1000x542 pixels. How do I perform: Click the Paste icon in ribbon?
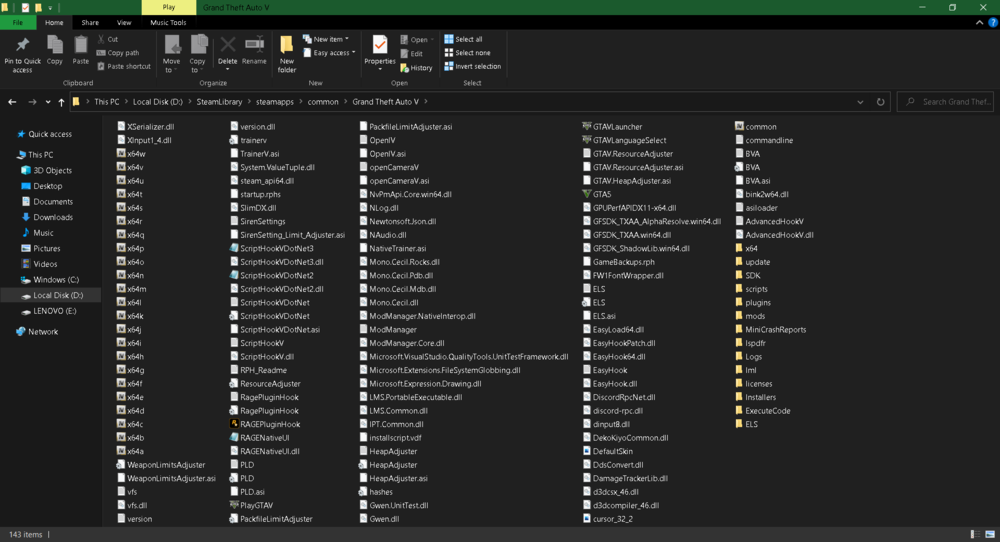pos(80,45)
